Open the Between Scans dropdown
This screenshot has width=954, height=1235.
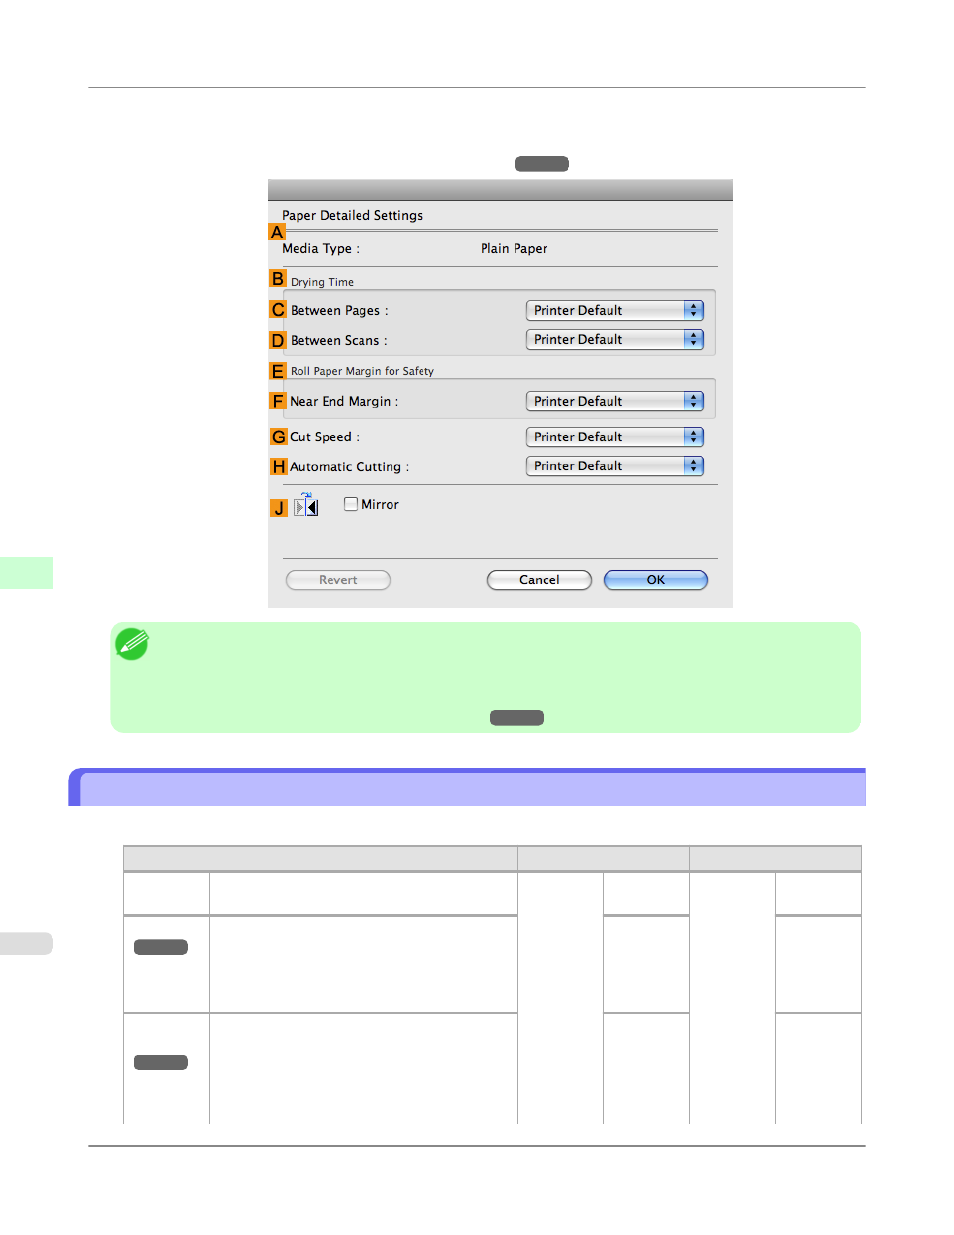click(615, 339)
